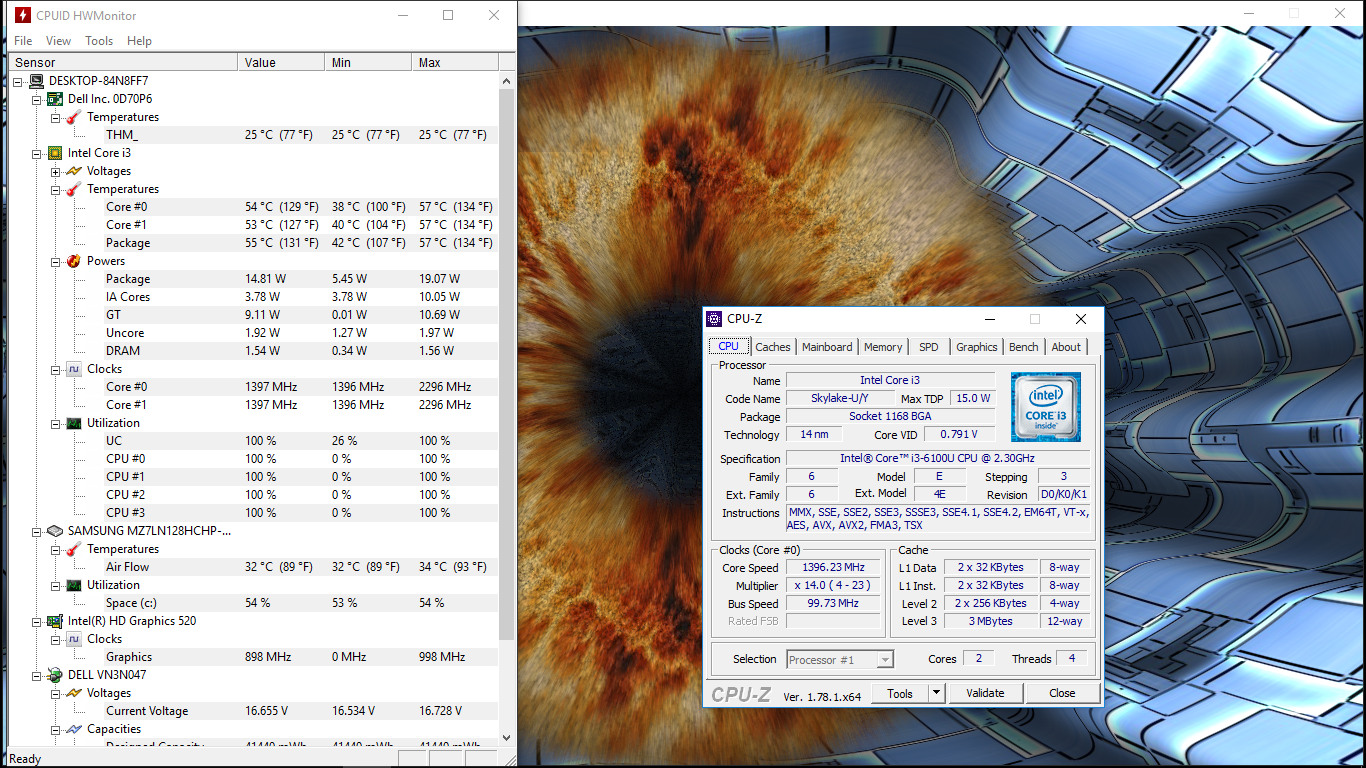Open the Tools dropdown arrow in CPU-Z
Screen dimensions: 1366x768
point(936,693)
